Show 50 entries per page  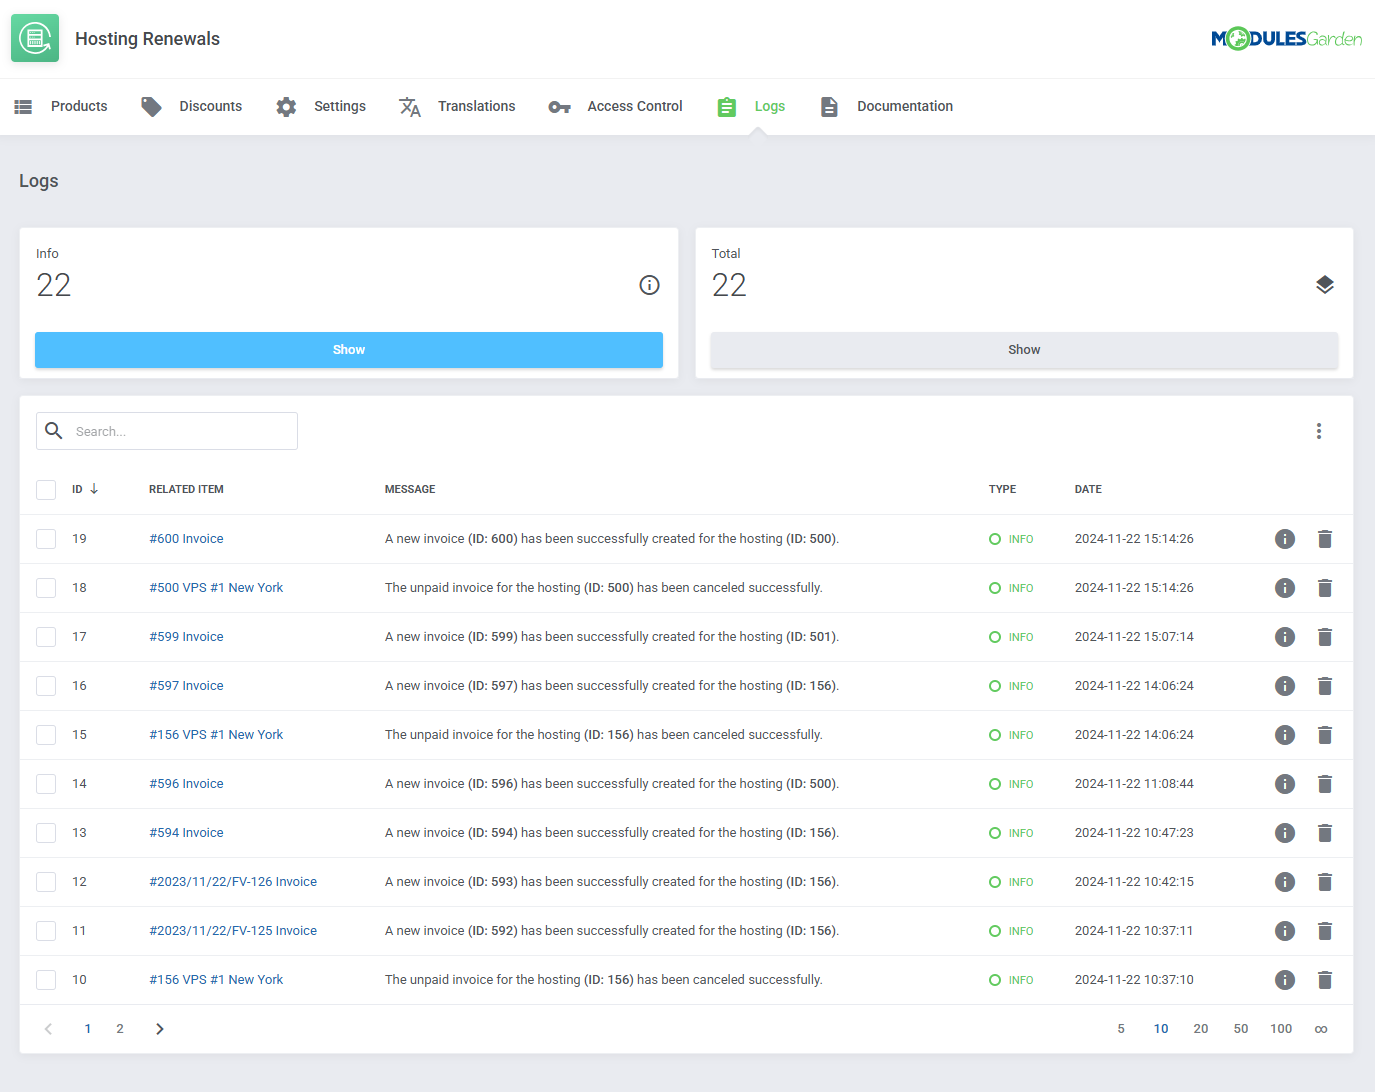point(1241,1029)
